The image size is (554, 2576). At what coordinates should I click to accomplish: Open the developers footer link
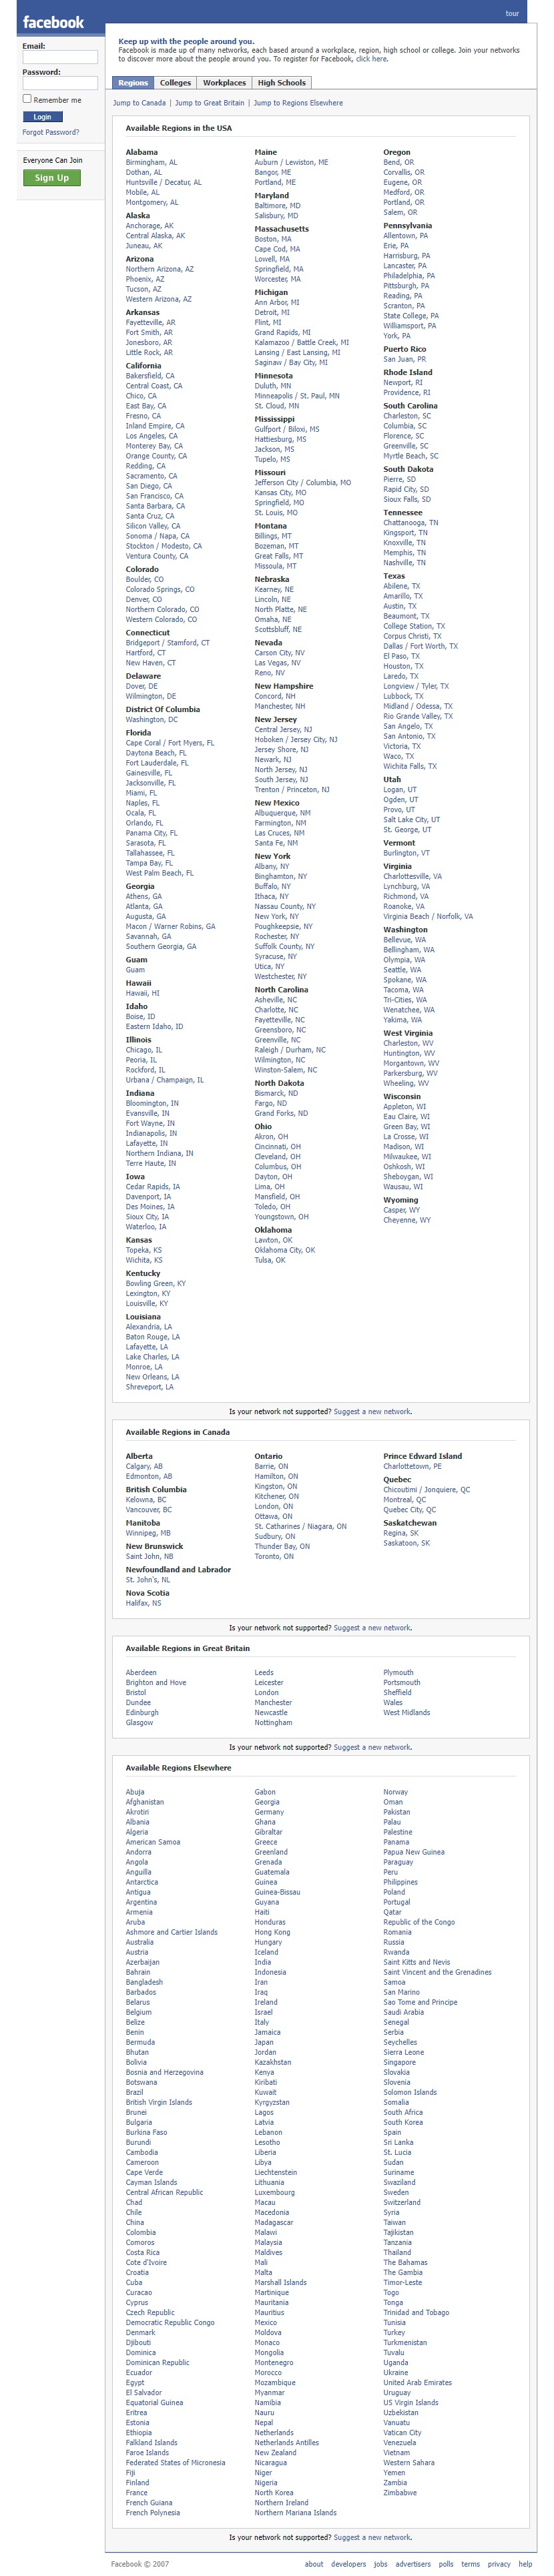(x=349, y=2564)
